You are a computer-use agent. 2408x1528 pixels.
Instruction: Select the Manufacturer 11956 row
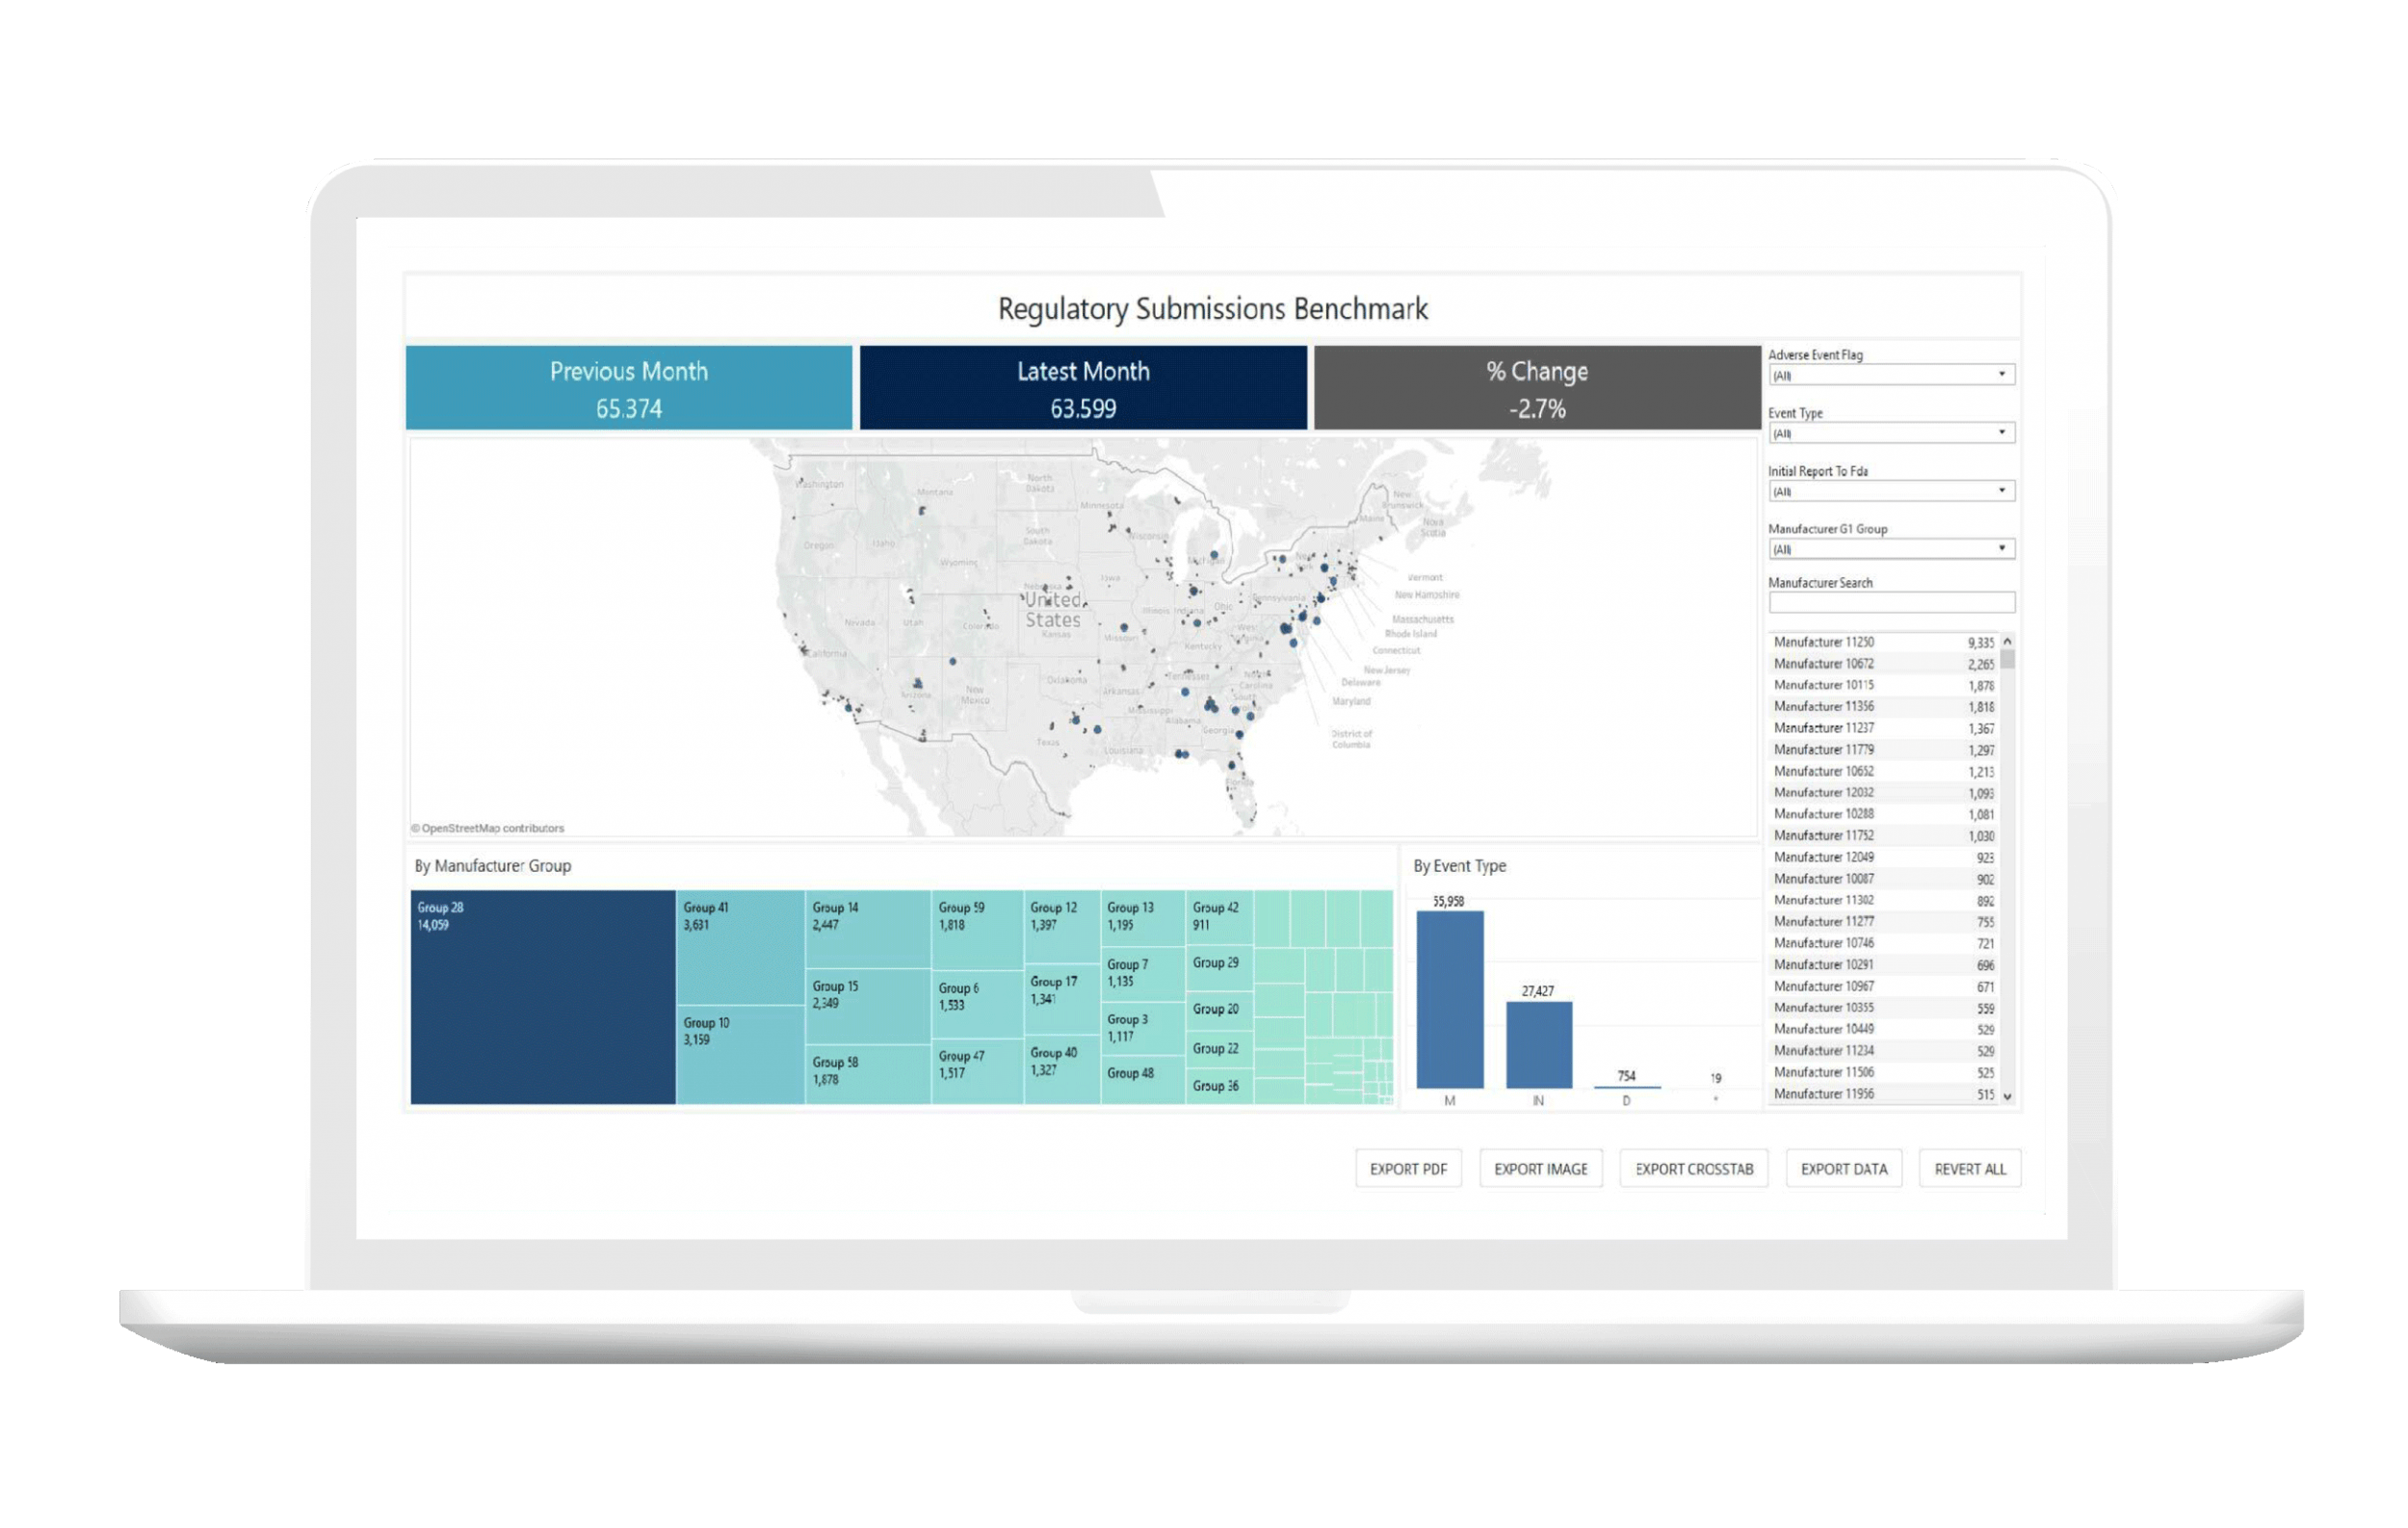(x=1884, y=1095)
